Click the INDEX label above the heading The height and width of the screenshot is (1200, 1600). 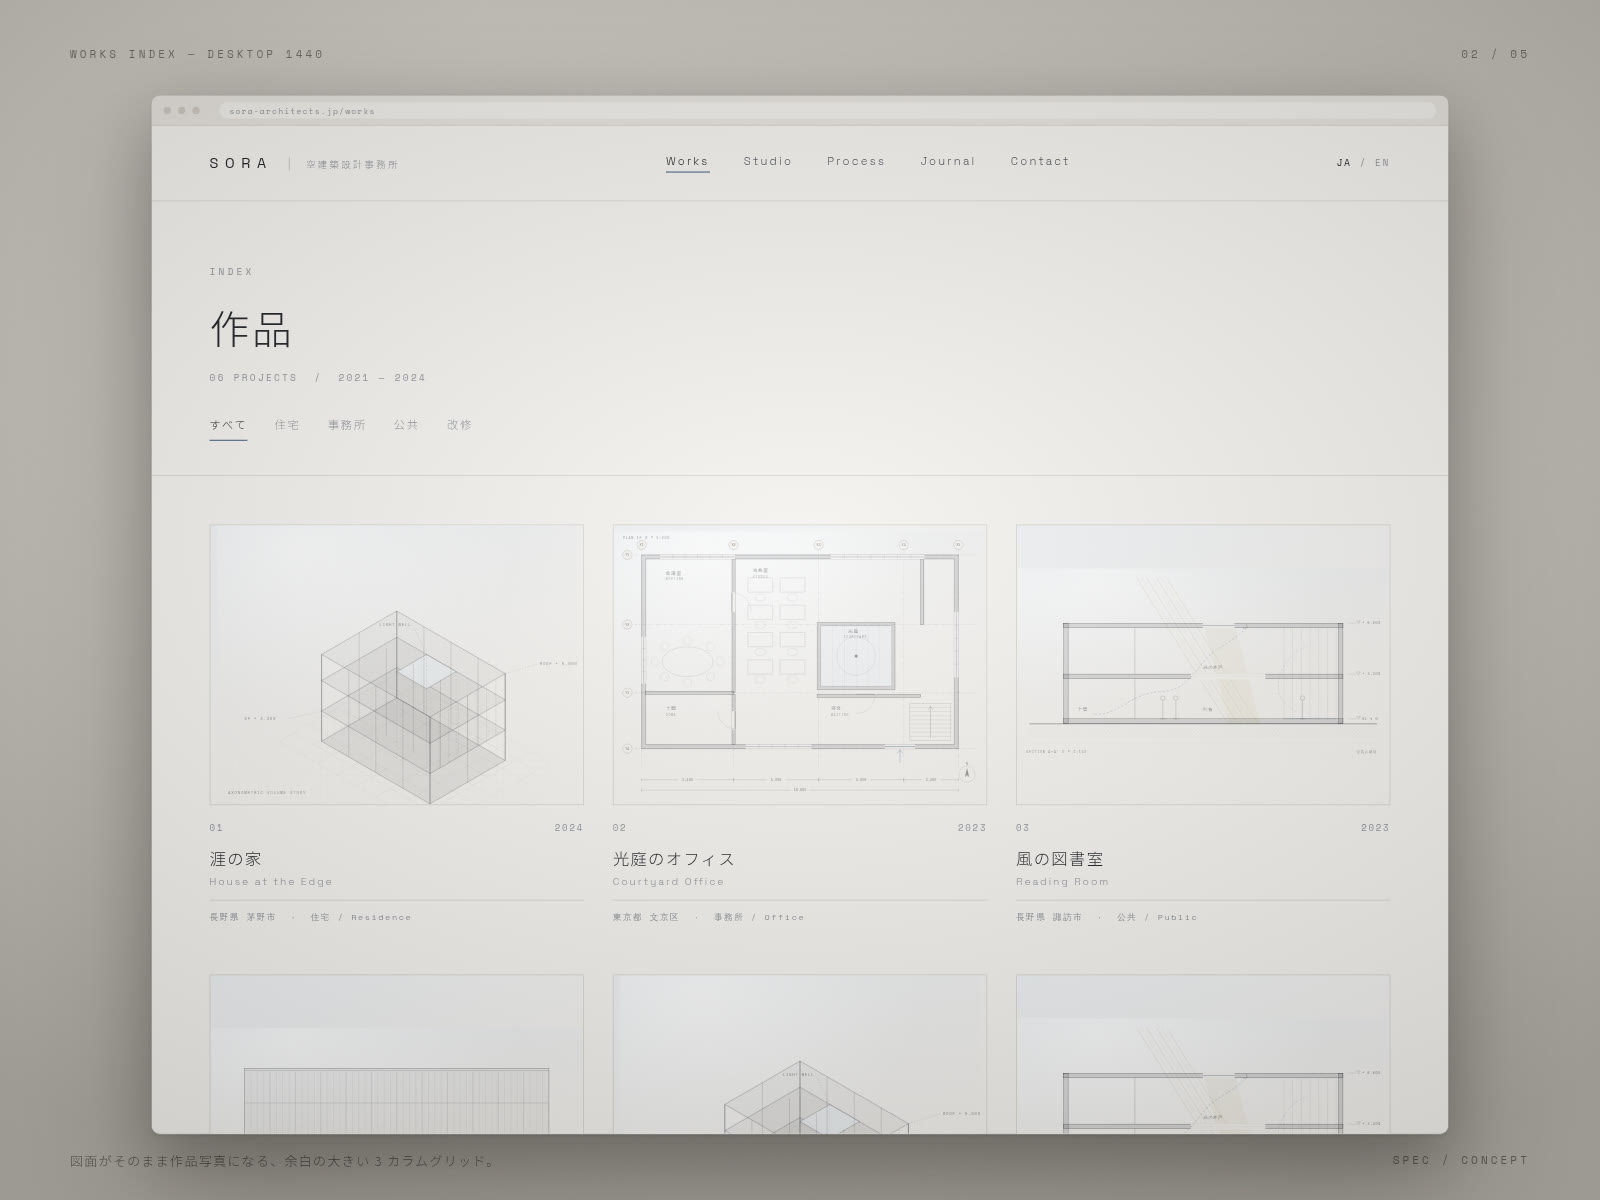tap(232, 272)
